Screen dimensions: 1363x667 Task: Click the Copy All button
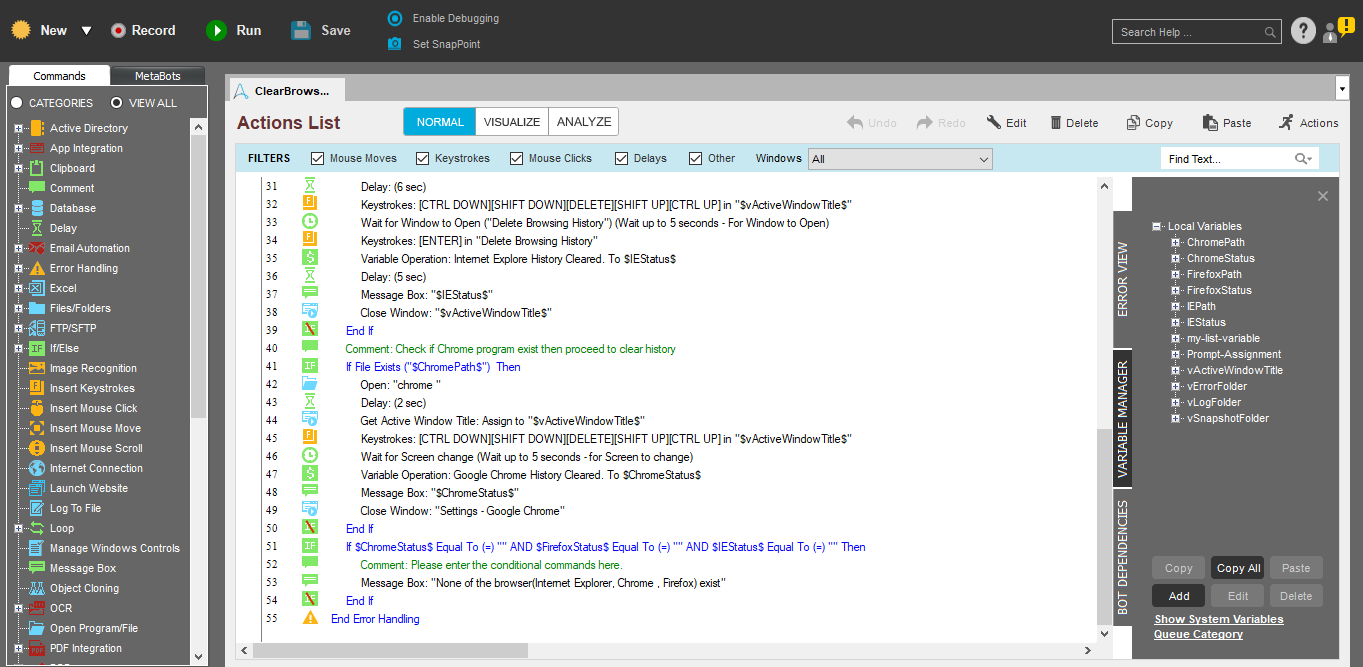tap(1237, 568)
